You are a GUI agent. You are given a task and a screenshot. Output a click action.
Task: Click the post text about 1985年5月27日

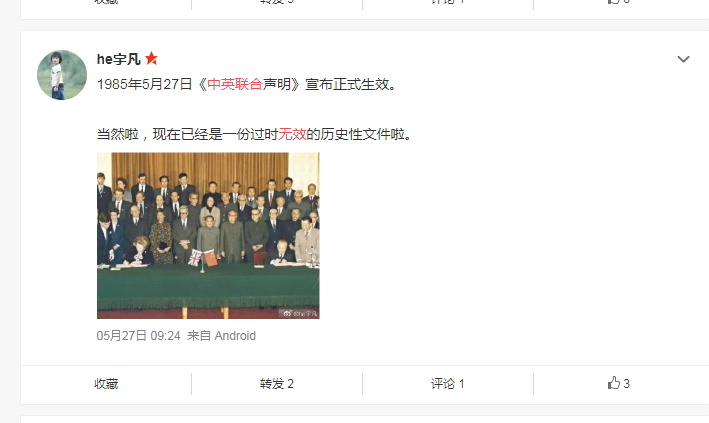tap(248, 84)
